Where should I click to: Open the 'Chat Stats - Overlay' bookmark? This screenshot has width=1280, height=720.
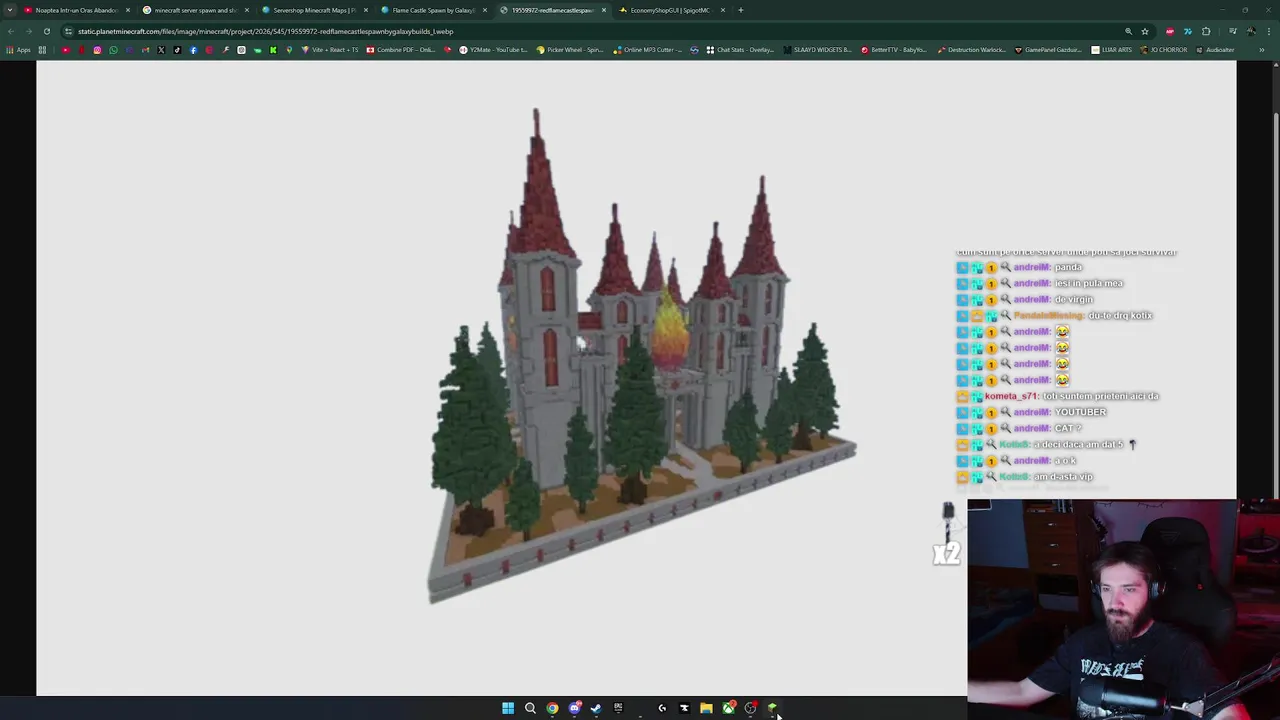[x=739, y=50]
